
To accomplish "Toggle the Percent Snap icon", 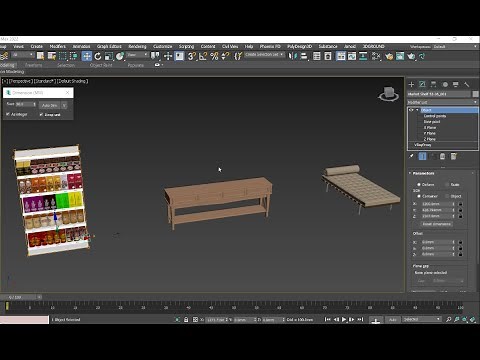I will tap(214, 56).
